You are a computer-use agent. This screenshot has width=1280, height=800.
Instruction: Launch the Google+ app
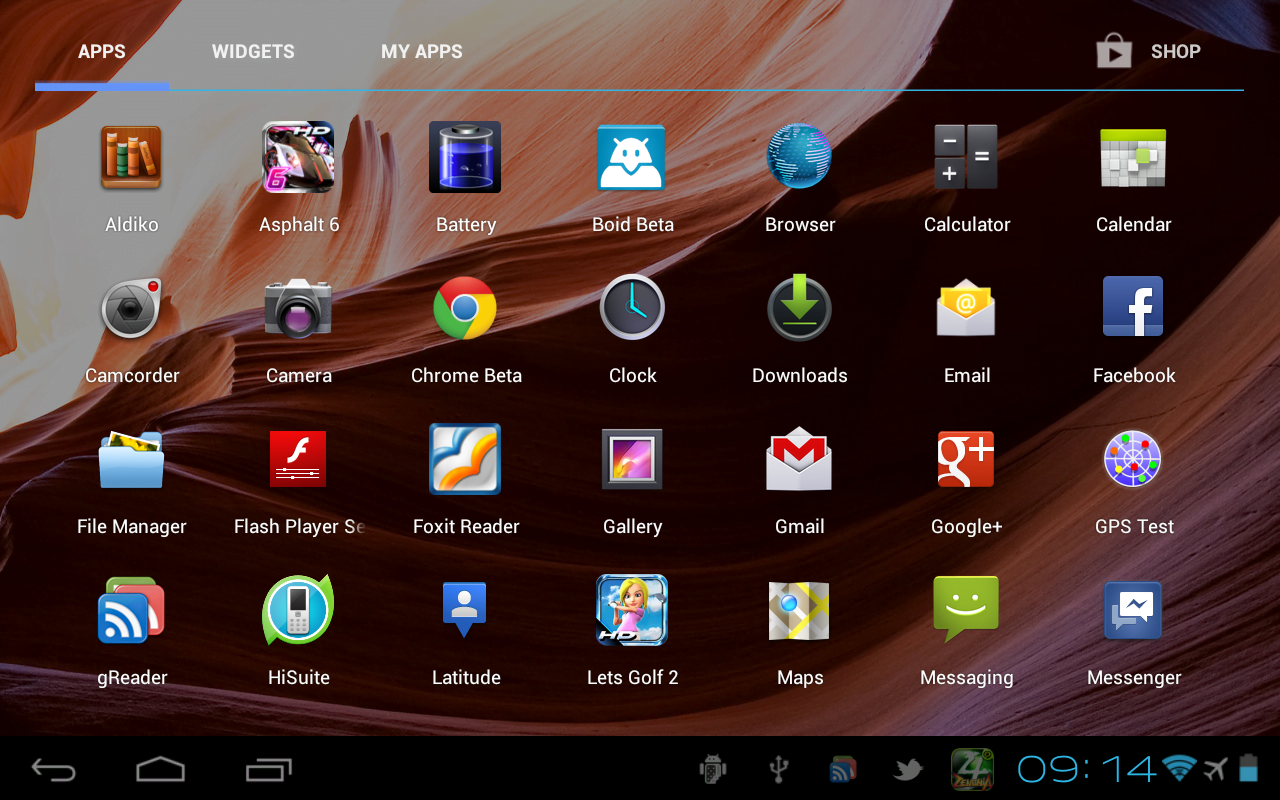(966, 460)
